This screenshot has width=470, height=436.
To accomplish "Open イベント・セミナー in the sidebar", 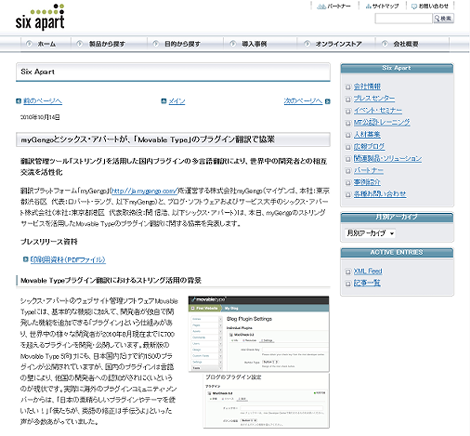I will (x=378, y=110).
